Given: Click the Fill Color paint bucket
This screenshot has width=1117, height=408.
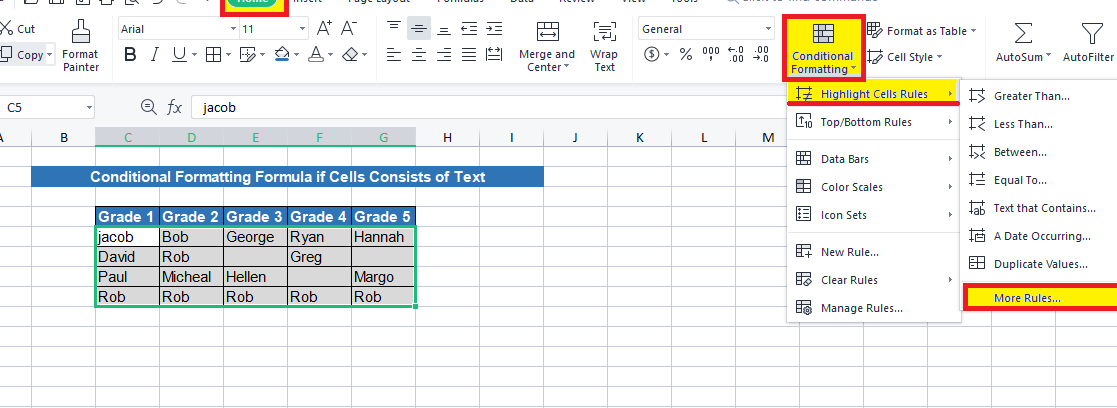Looking at the screenshot, I should tap(282, 55).
